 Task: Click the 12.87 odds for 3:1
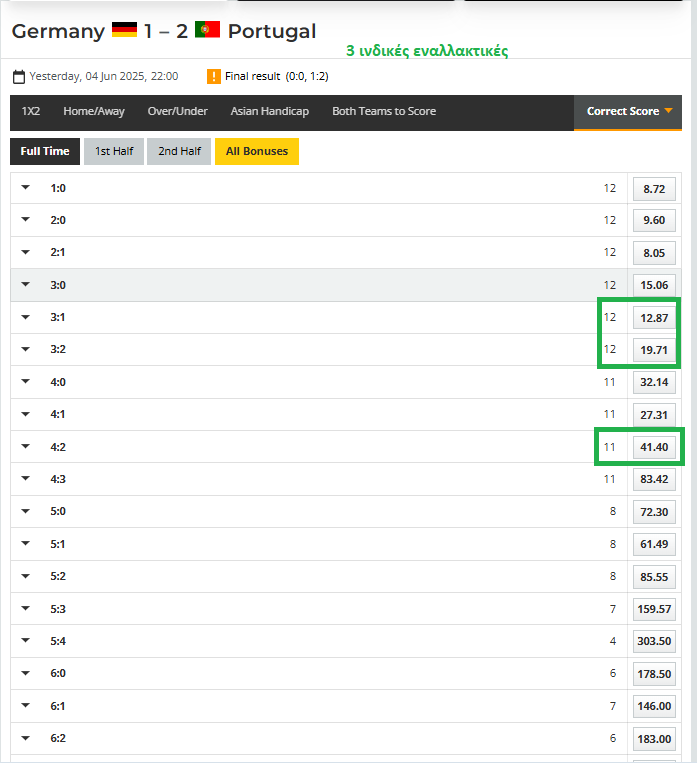pos(654,318)
